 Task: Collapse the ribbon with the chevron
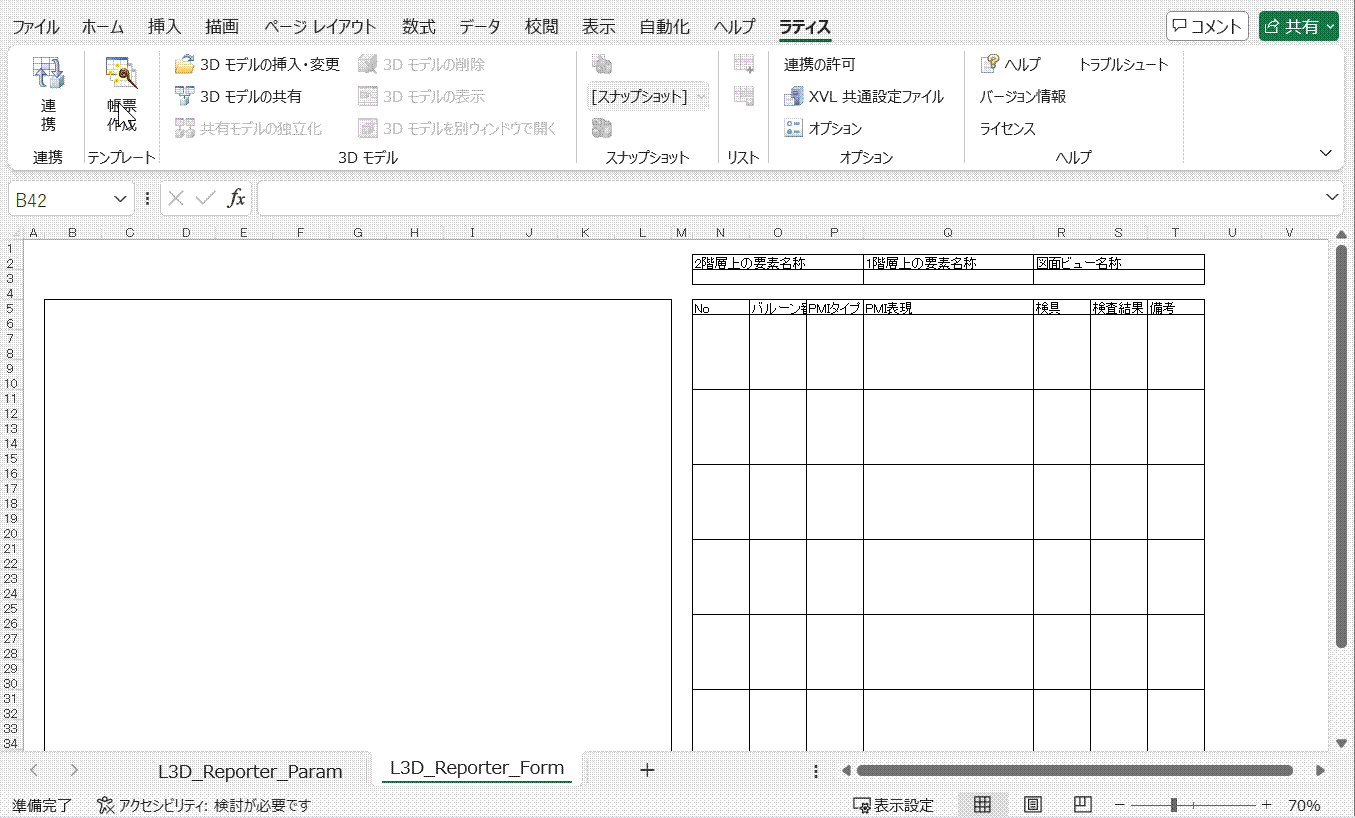(1326, 153)
